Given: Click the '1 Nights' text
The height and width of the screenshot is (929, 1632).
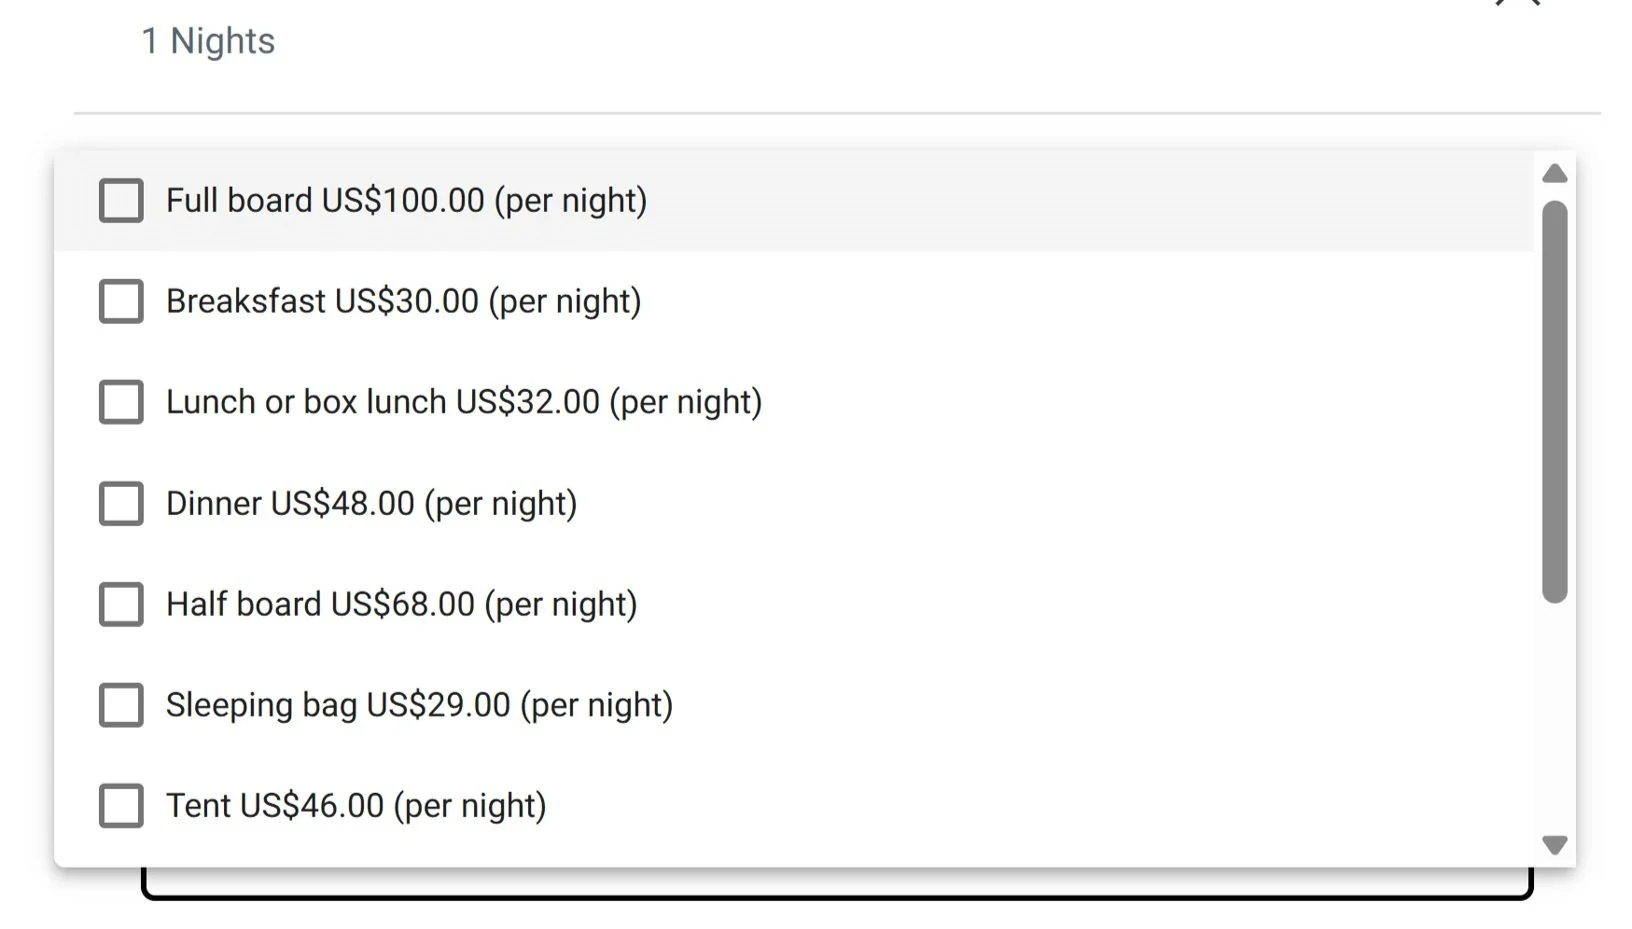Looking at the screenshot, I should point(208,41).
